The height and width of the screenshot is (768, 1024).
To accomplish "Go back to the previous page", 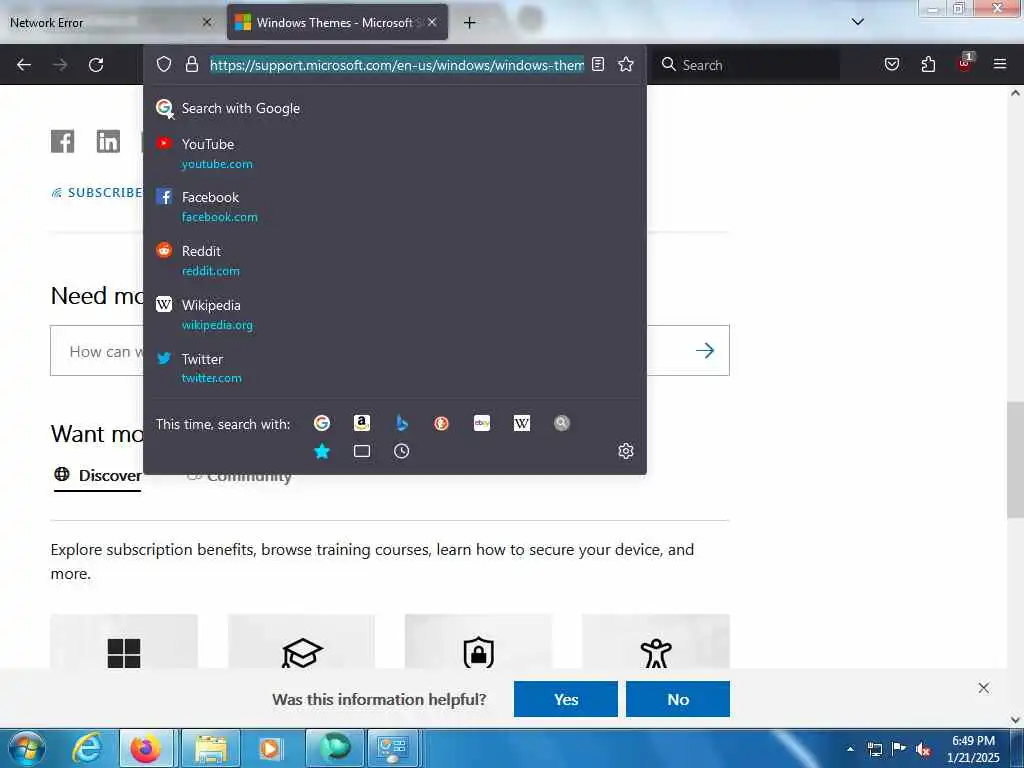I will click(x=24, y=65).
